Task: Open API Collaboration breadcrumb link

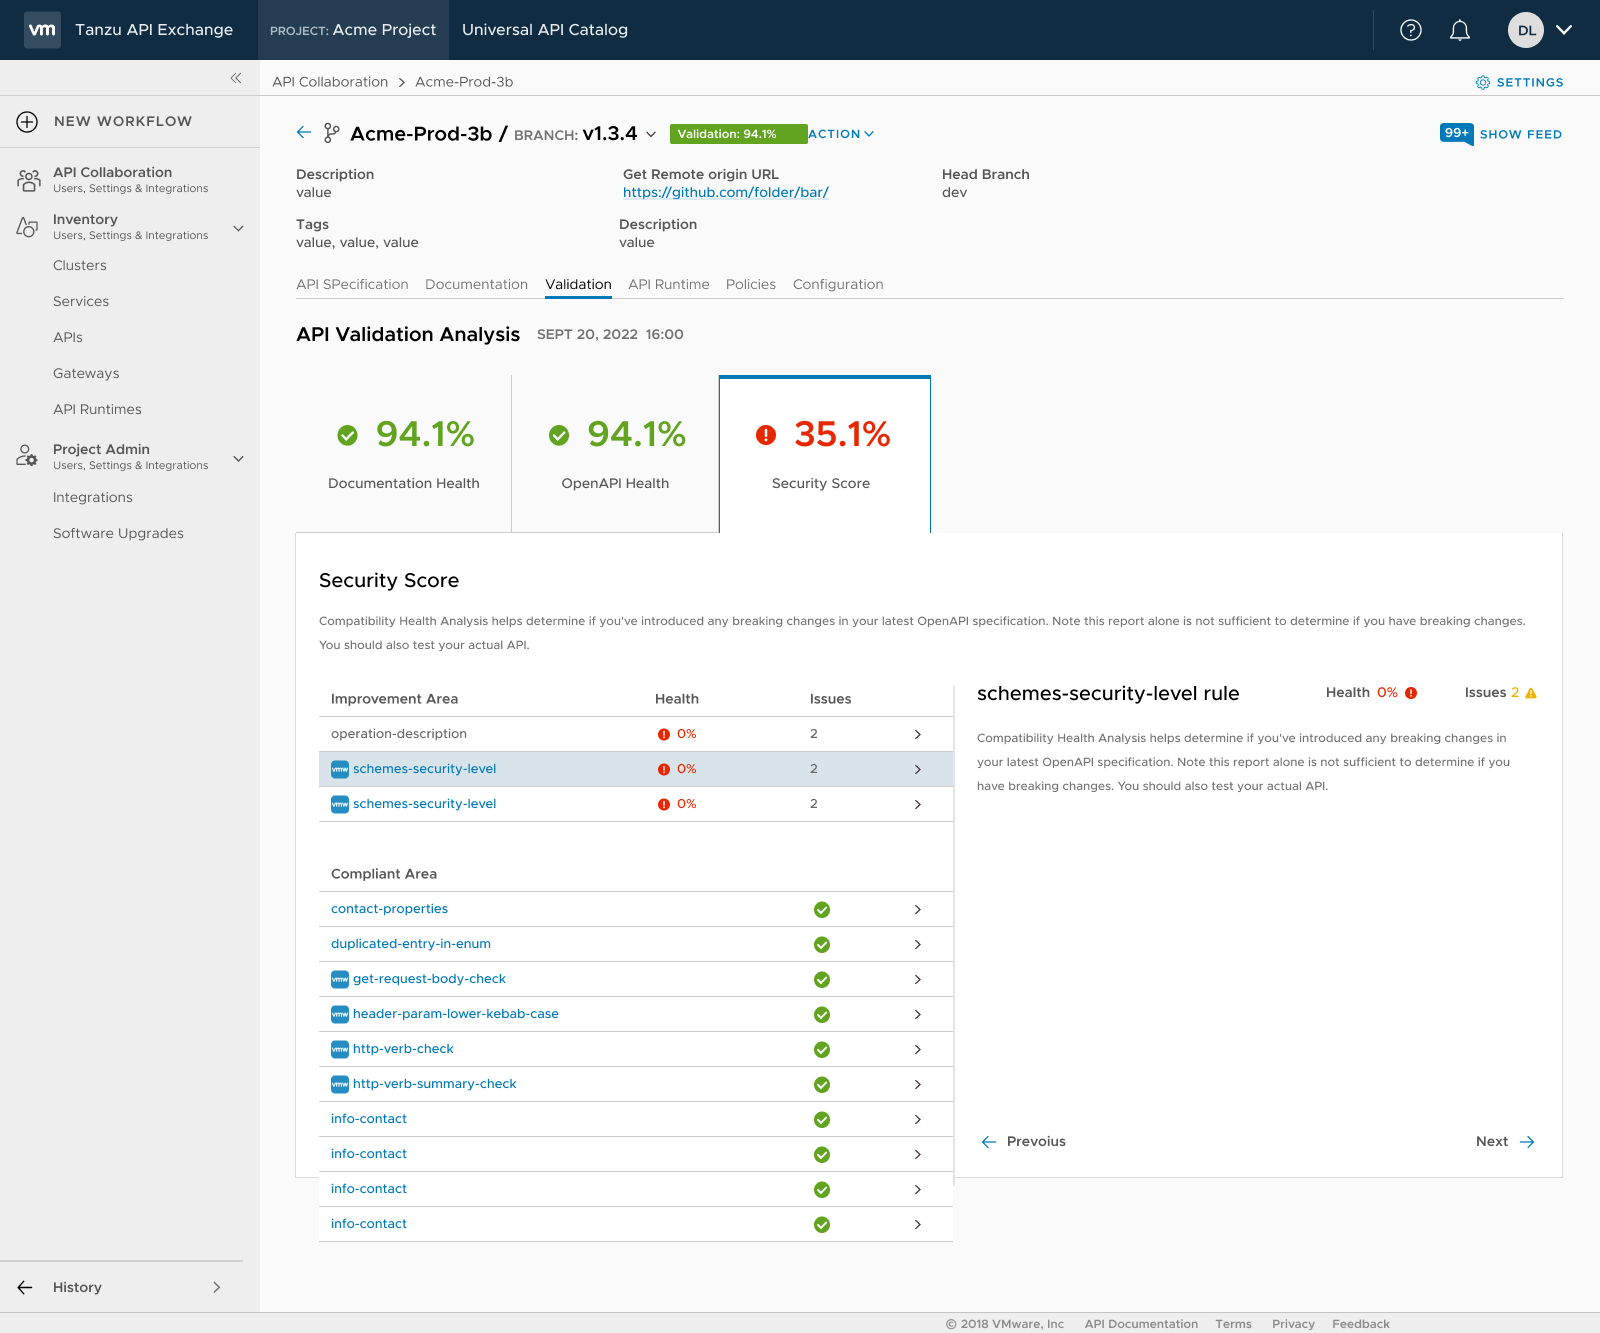Action: [330, 82]
